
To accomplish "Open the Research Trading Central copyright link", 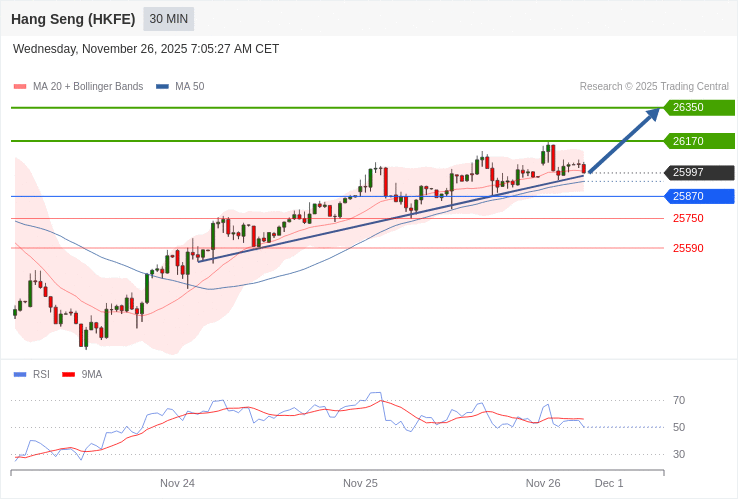I will pyautogui.click(x=654, y=87).
